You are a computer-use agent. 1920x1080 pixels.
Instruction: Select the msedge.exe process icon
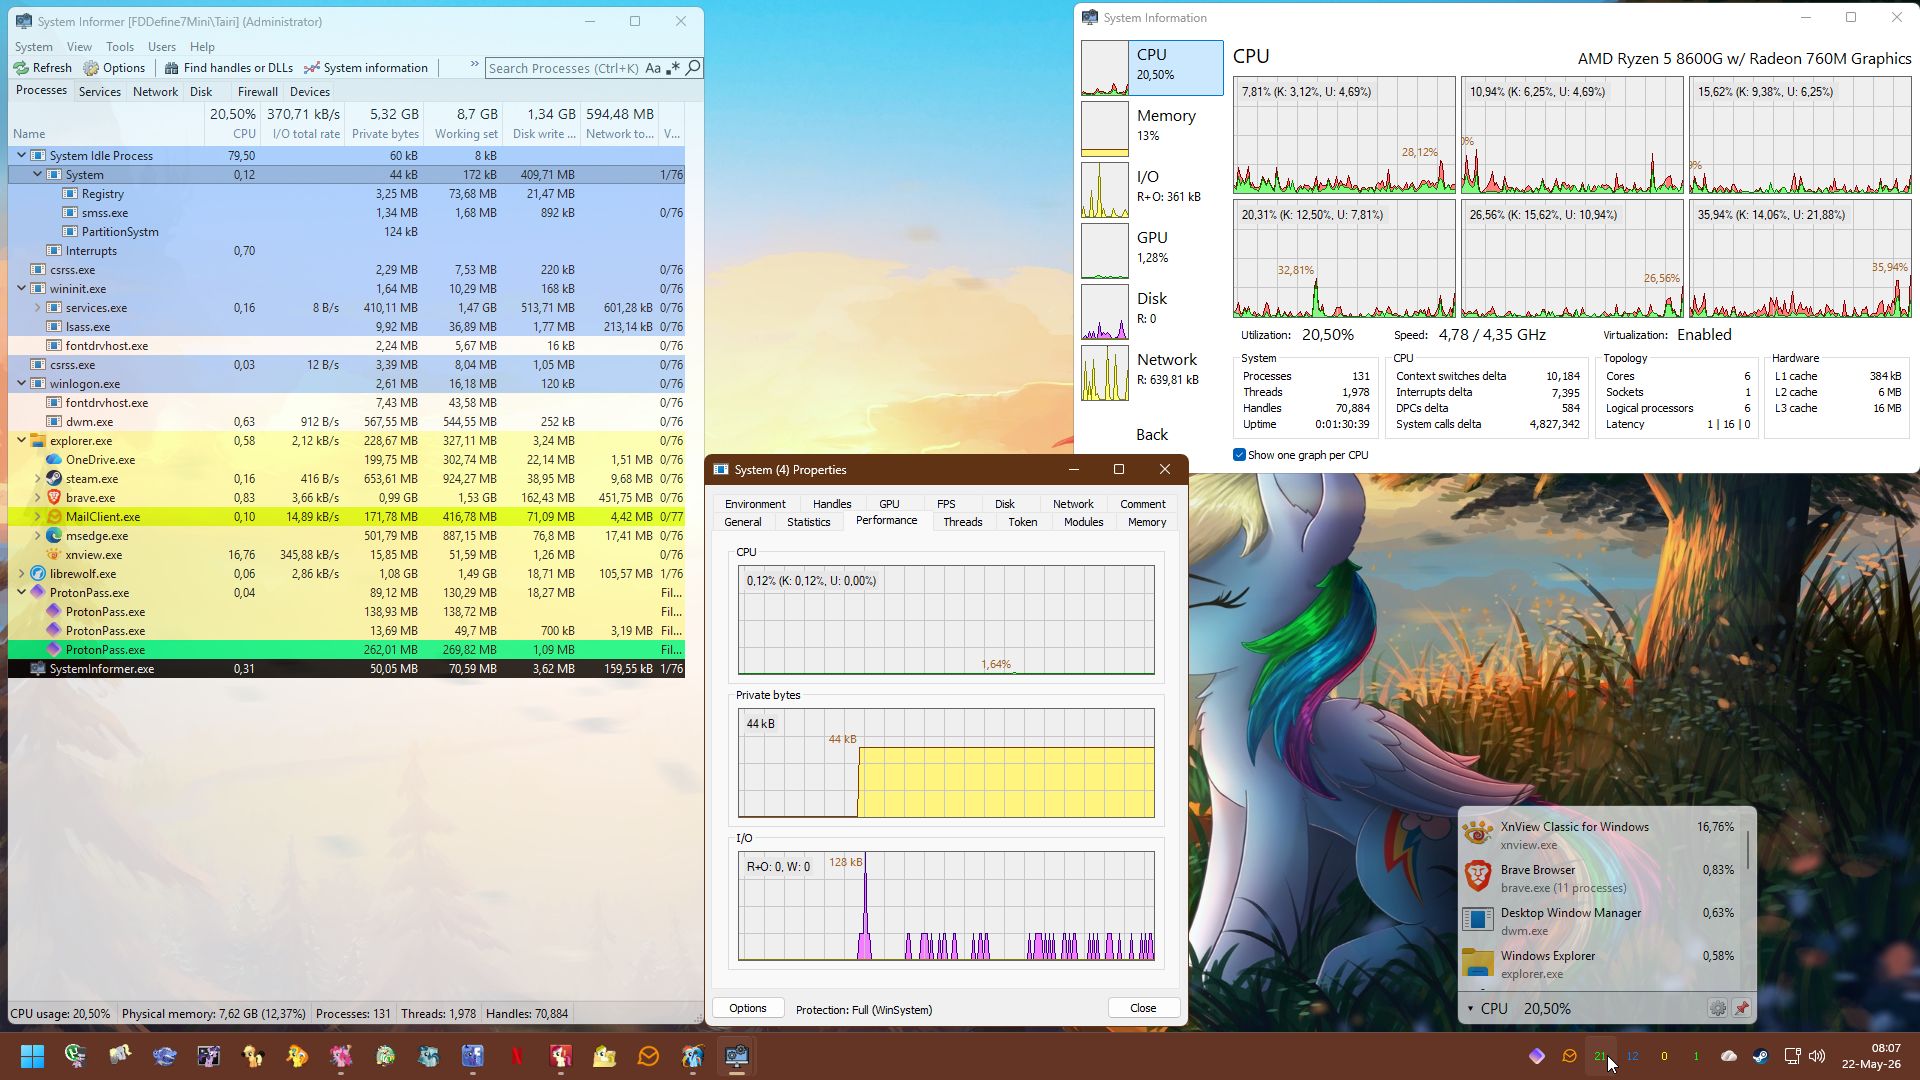54,536
